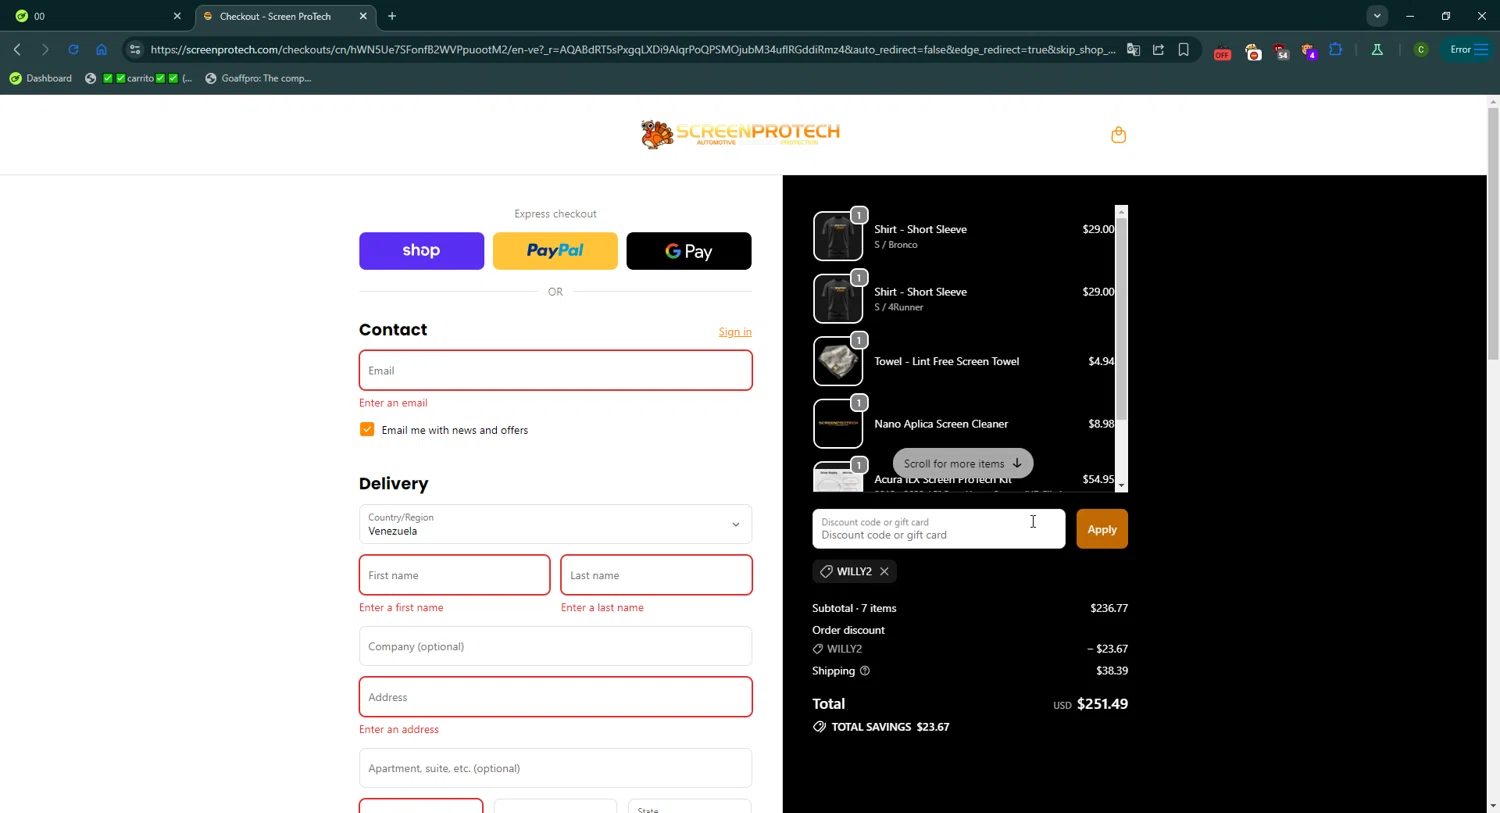The image size is (1500, 813).
Task: Click the monkey extension with badge 4
Action: tap(1309, 52)
